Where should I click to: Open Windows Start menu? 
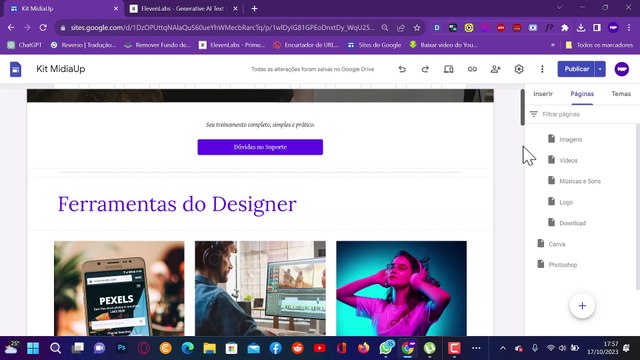pyautogui.click(x=33, y=348)
